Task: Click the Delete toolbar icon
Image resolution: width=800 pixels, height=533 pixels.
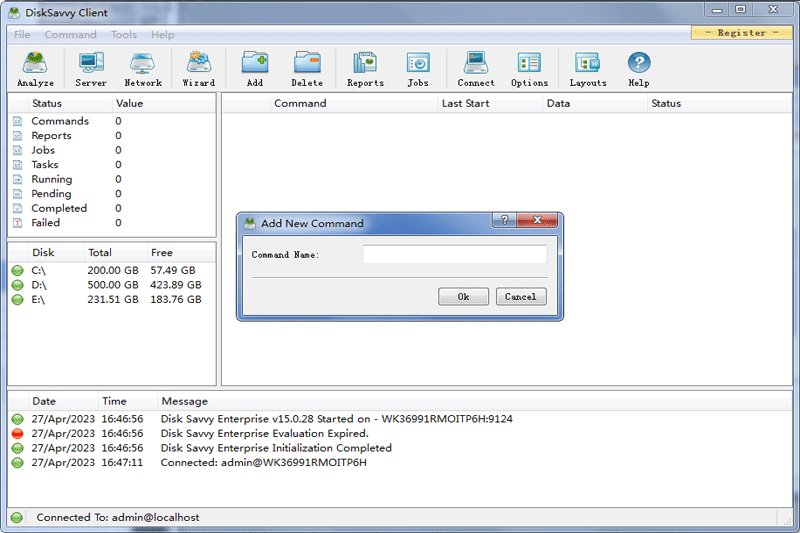Action: (x=307, y=69)
